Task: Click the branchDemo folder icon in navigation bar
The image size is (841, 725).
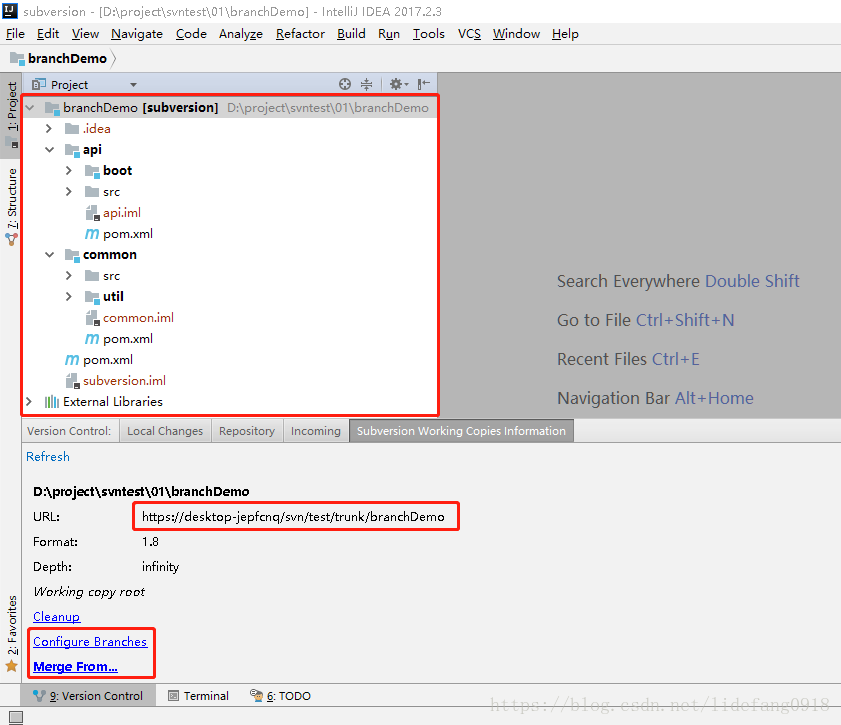Action: [17, 58]
